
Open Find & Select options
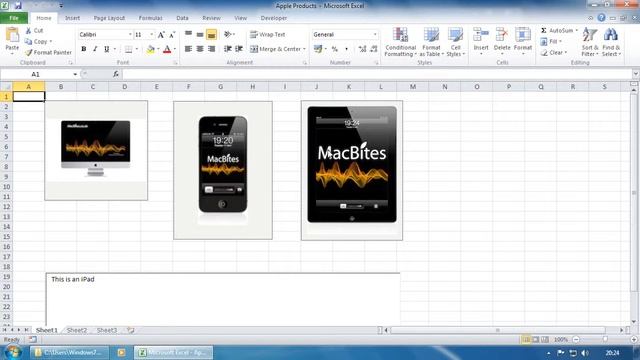click(611, 42)
